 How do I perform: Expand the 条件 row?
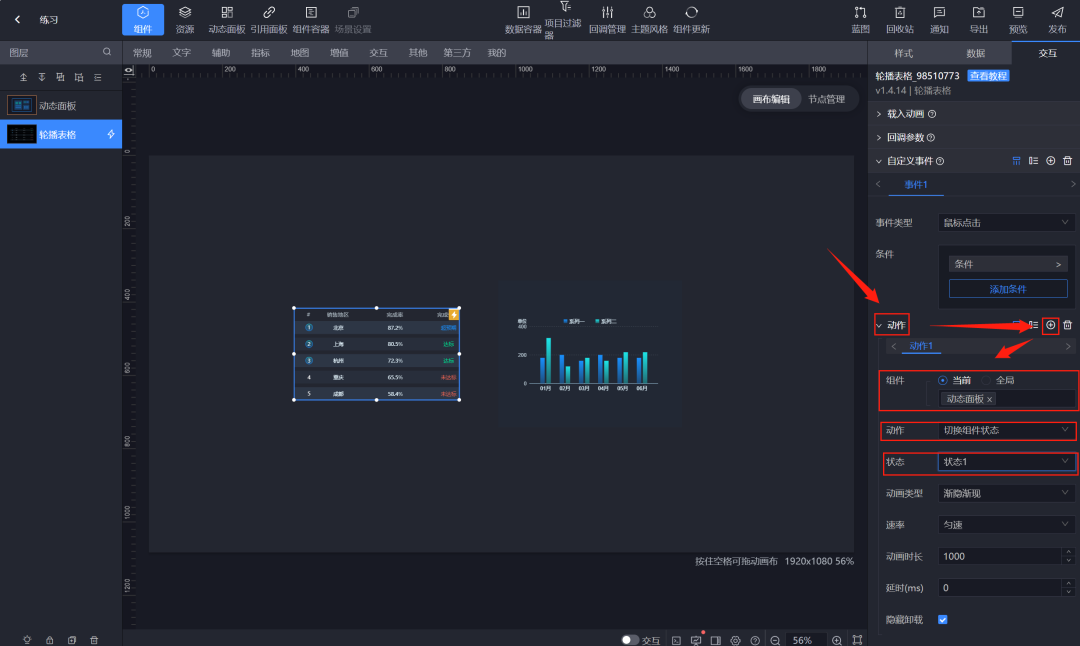(x=1008, y=264)
